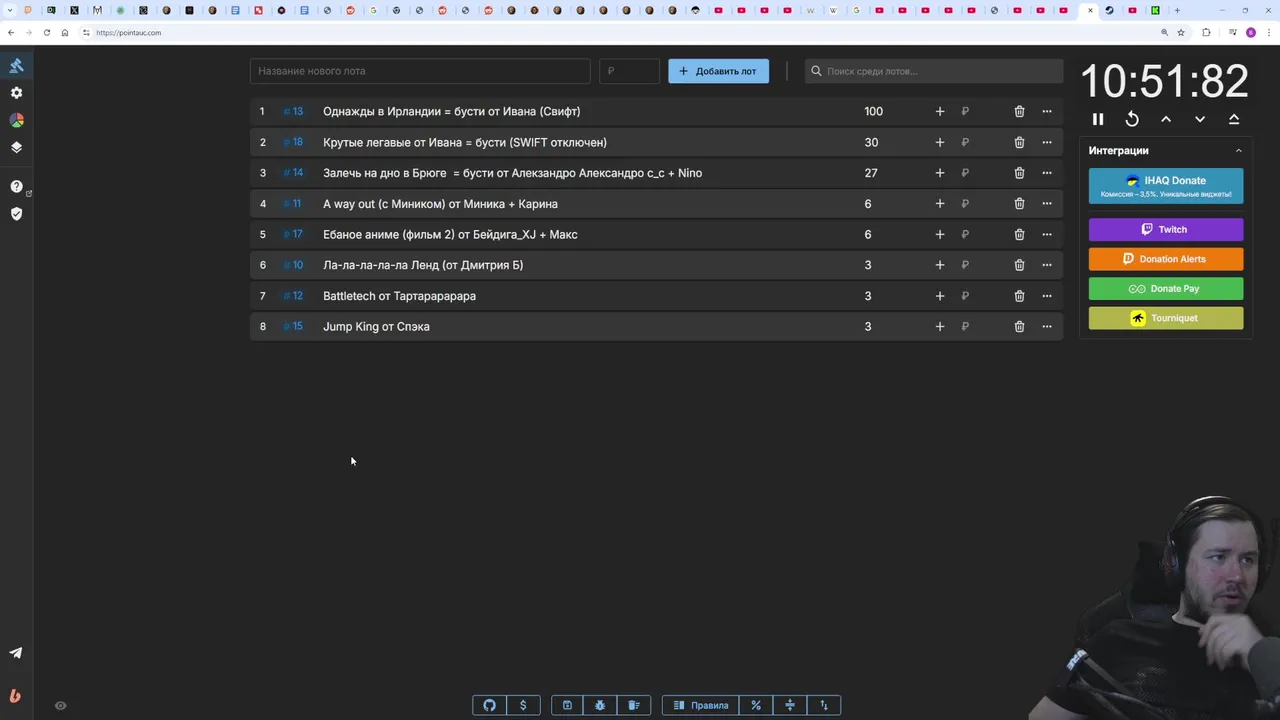Open the colored wheel icon in sidebar
This screenshot has width=1280, height=720.
tap(16, 119)
